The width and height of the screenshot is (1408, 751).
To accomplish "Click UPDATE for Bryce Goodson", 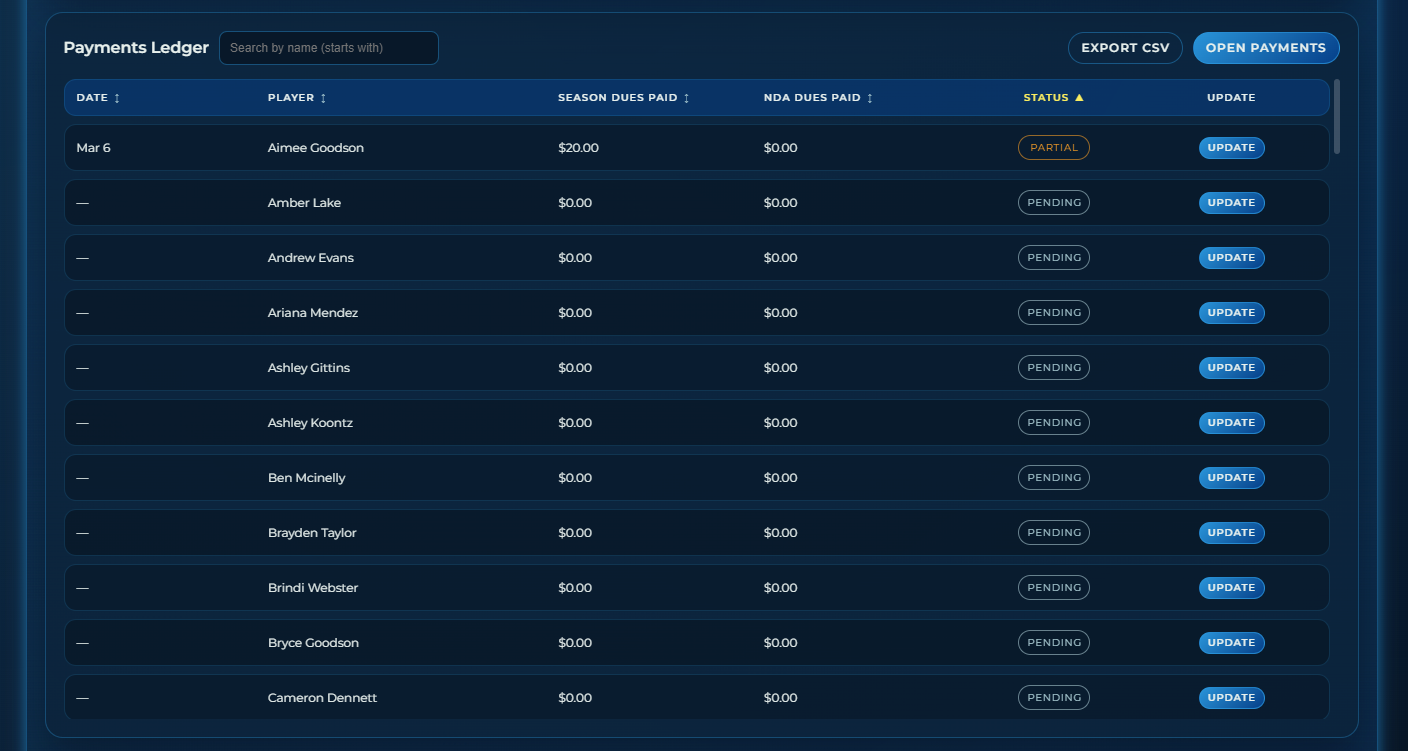I will point(1231,642).
